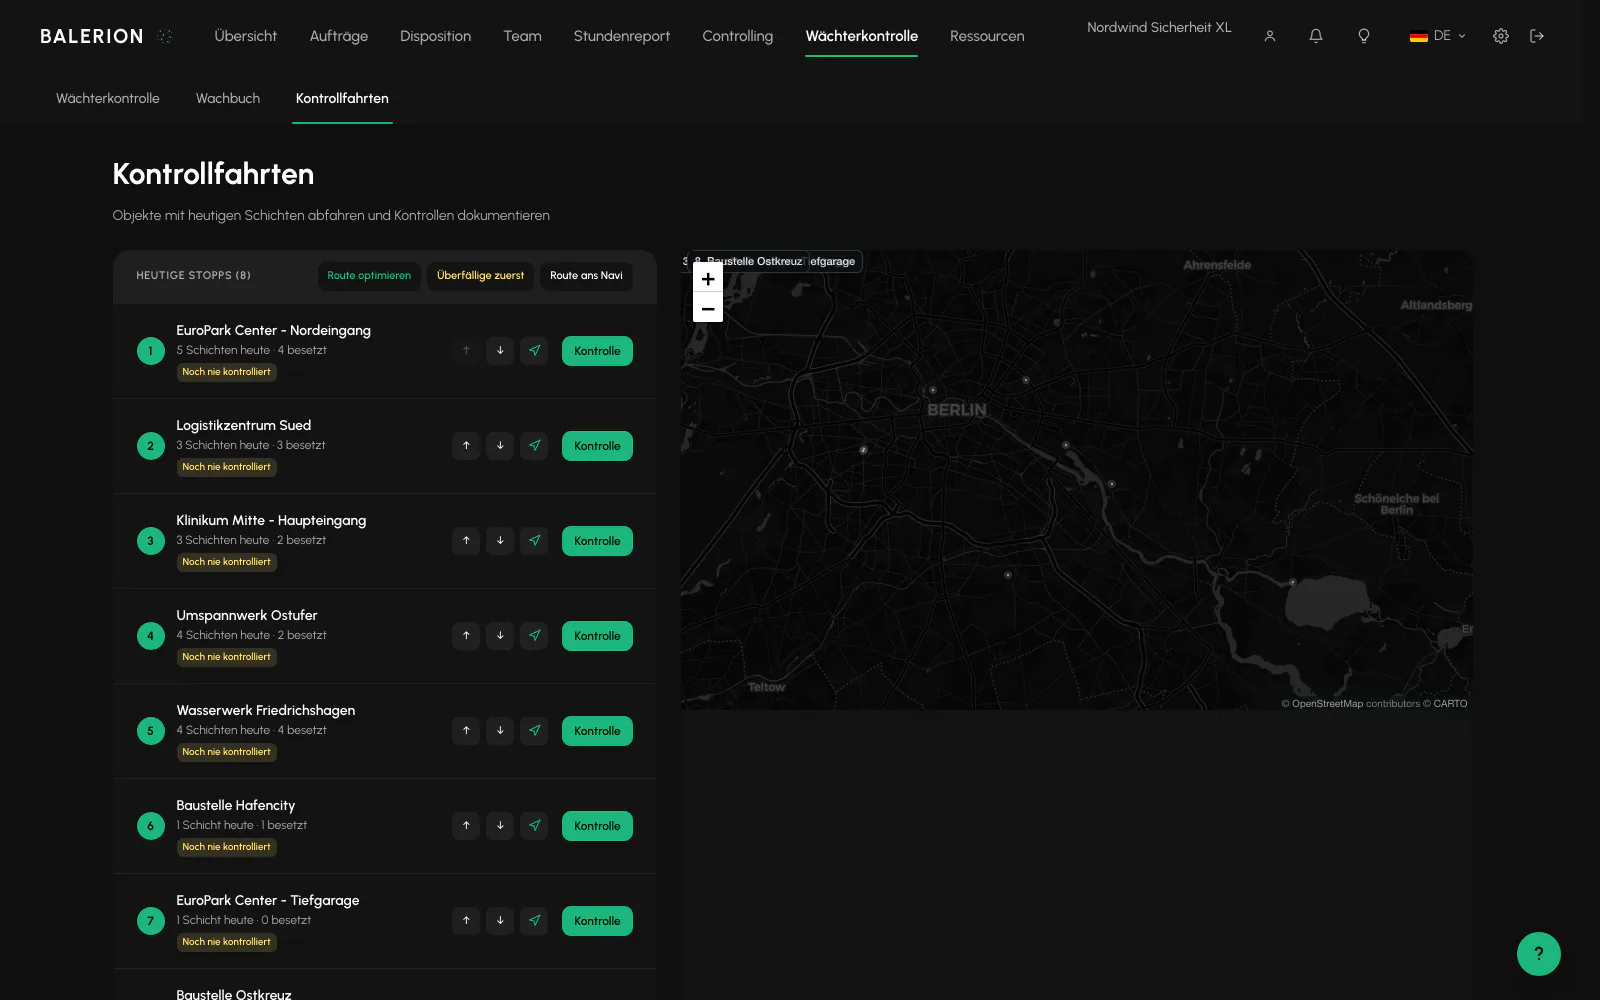Go to Disposition
The width and height of the screenshot is (1600, 1000).
pyautogui.click(x=436, y=36)
